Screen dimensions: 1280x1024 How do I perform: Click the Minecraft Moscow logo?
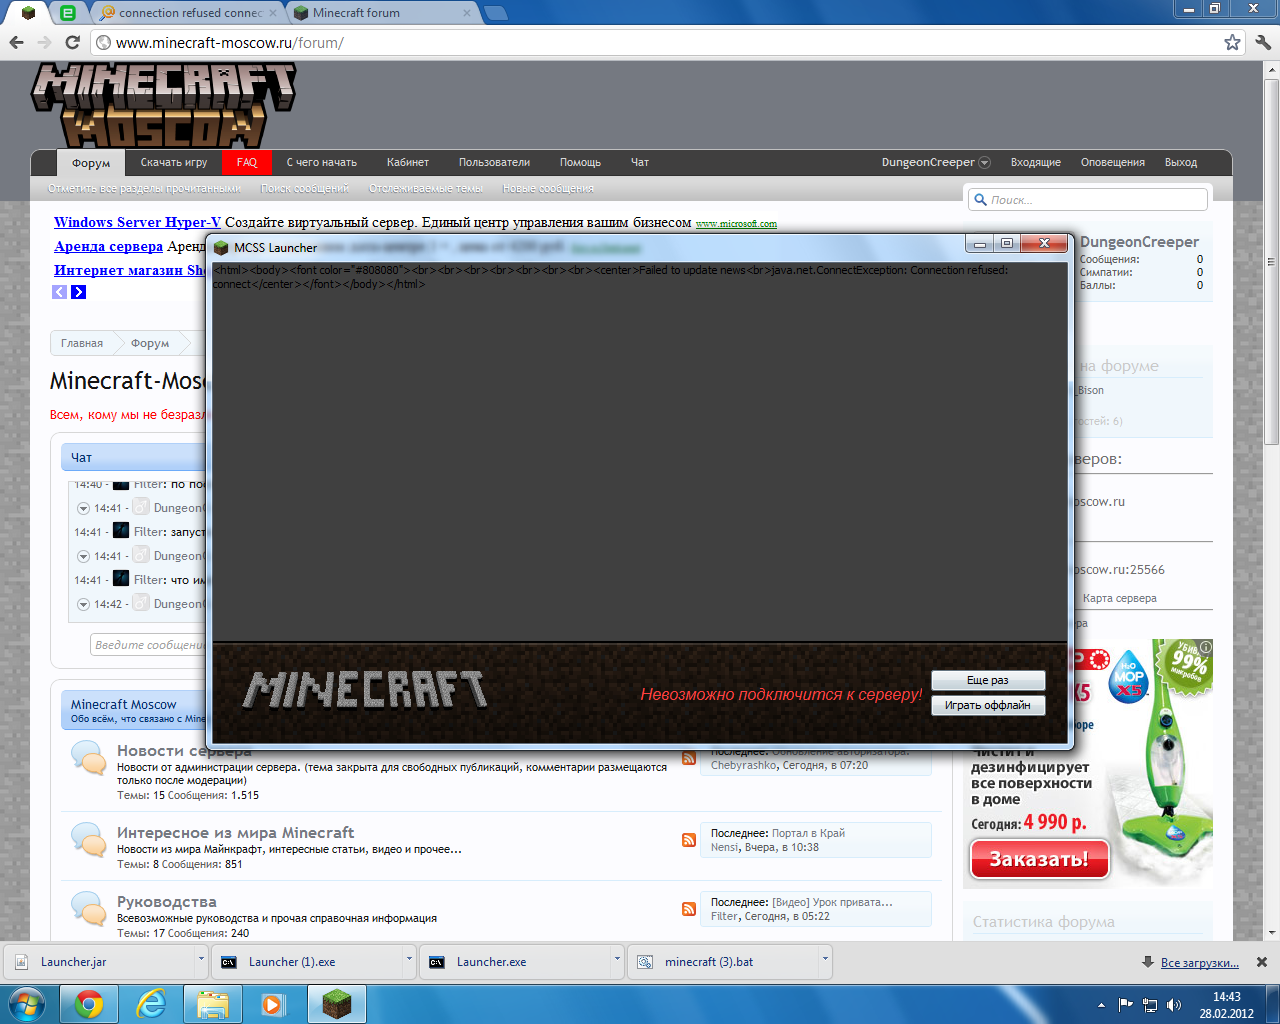163,105
